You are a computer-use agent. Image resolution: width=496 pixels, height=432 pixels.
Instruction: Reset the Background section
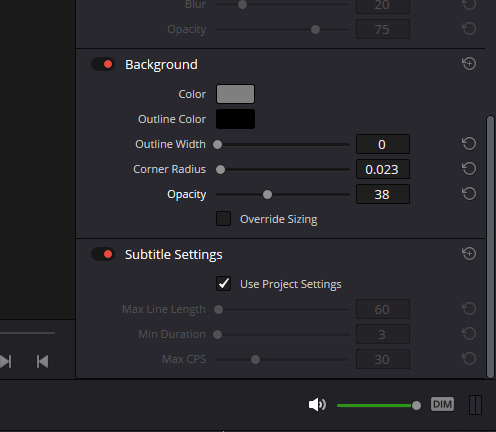(x=469, y=64)
